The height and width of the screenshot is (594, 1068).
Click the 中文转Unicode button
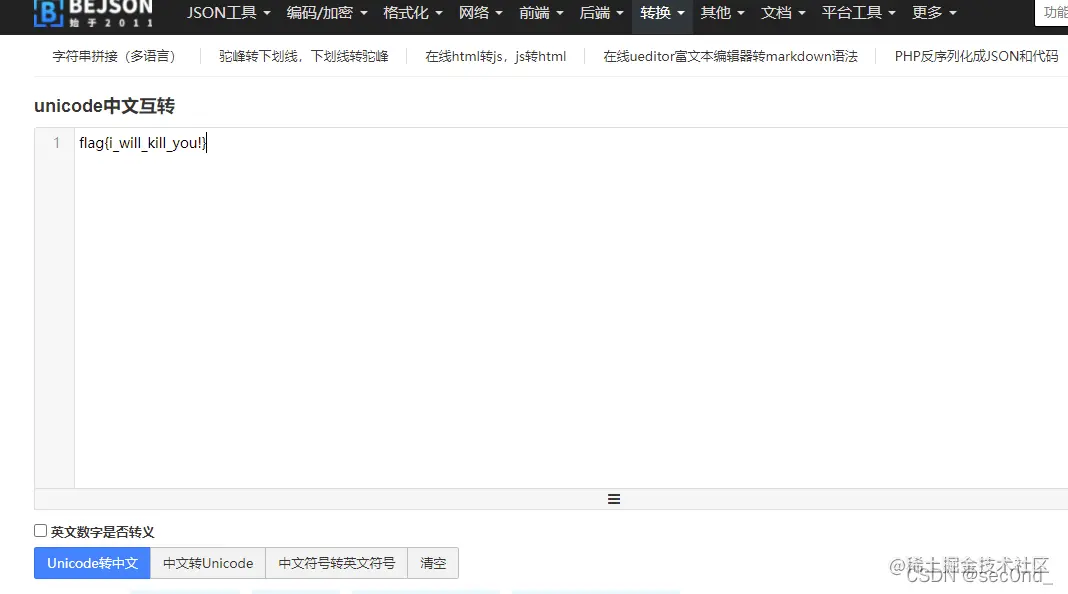(208, 563)
